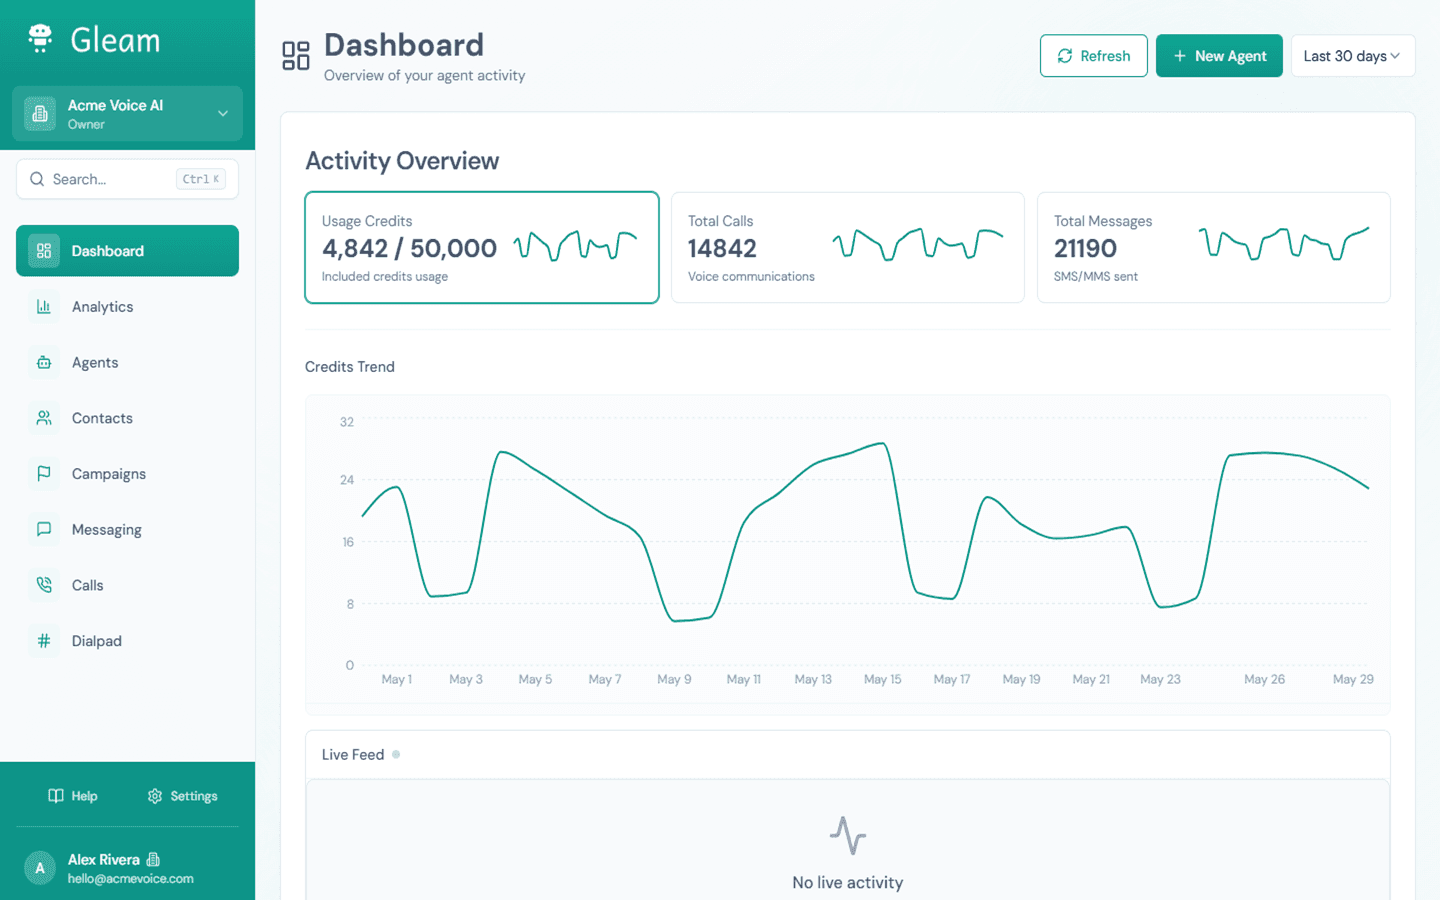Navigate to Contacts
The image size is (1440, 900).
pos(127,418)
